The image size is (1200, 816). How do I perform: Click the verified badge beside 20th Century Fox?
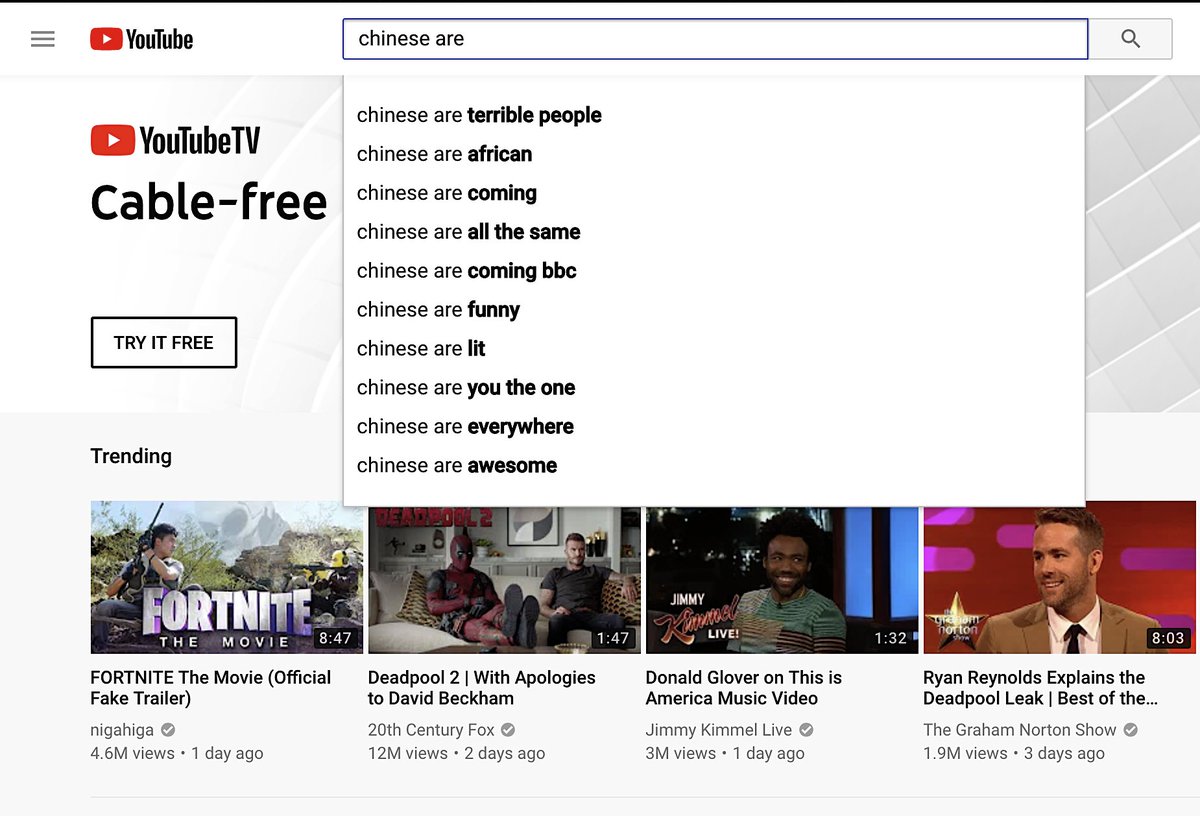(508, 730)
